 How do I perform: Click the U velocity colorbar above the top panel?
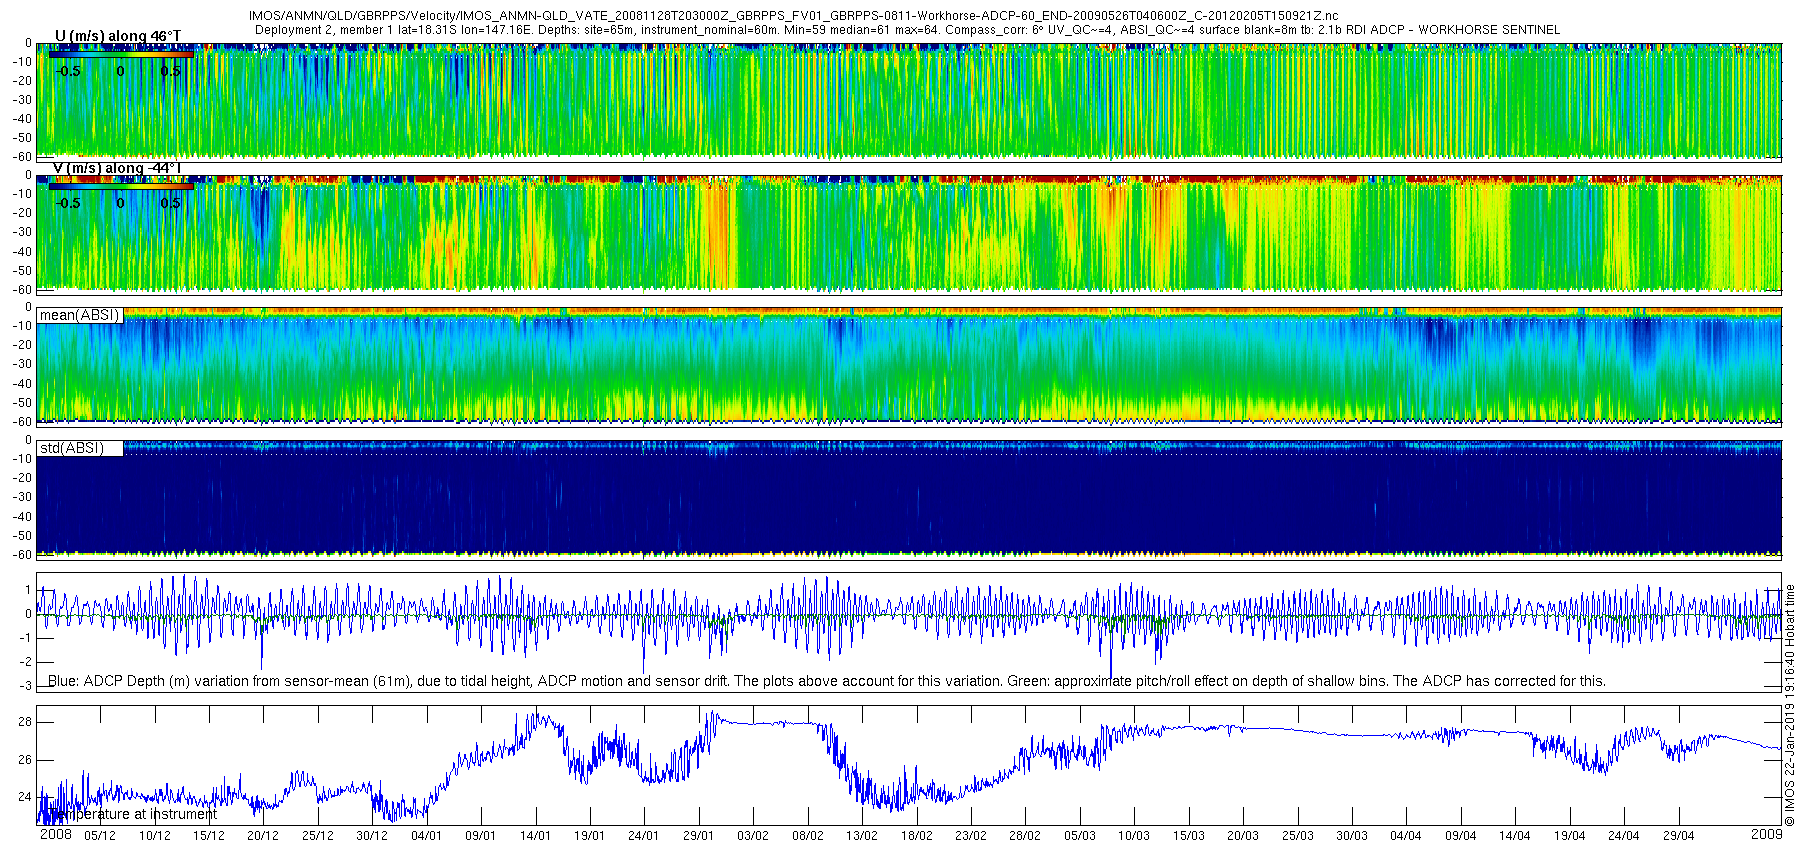[121, 54]
